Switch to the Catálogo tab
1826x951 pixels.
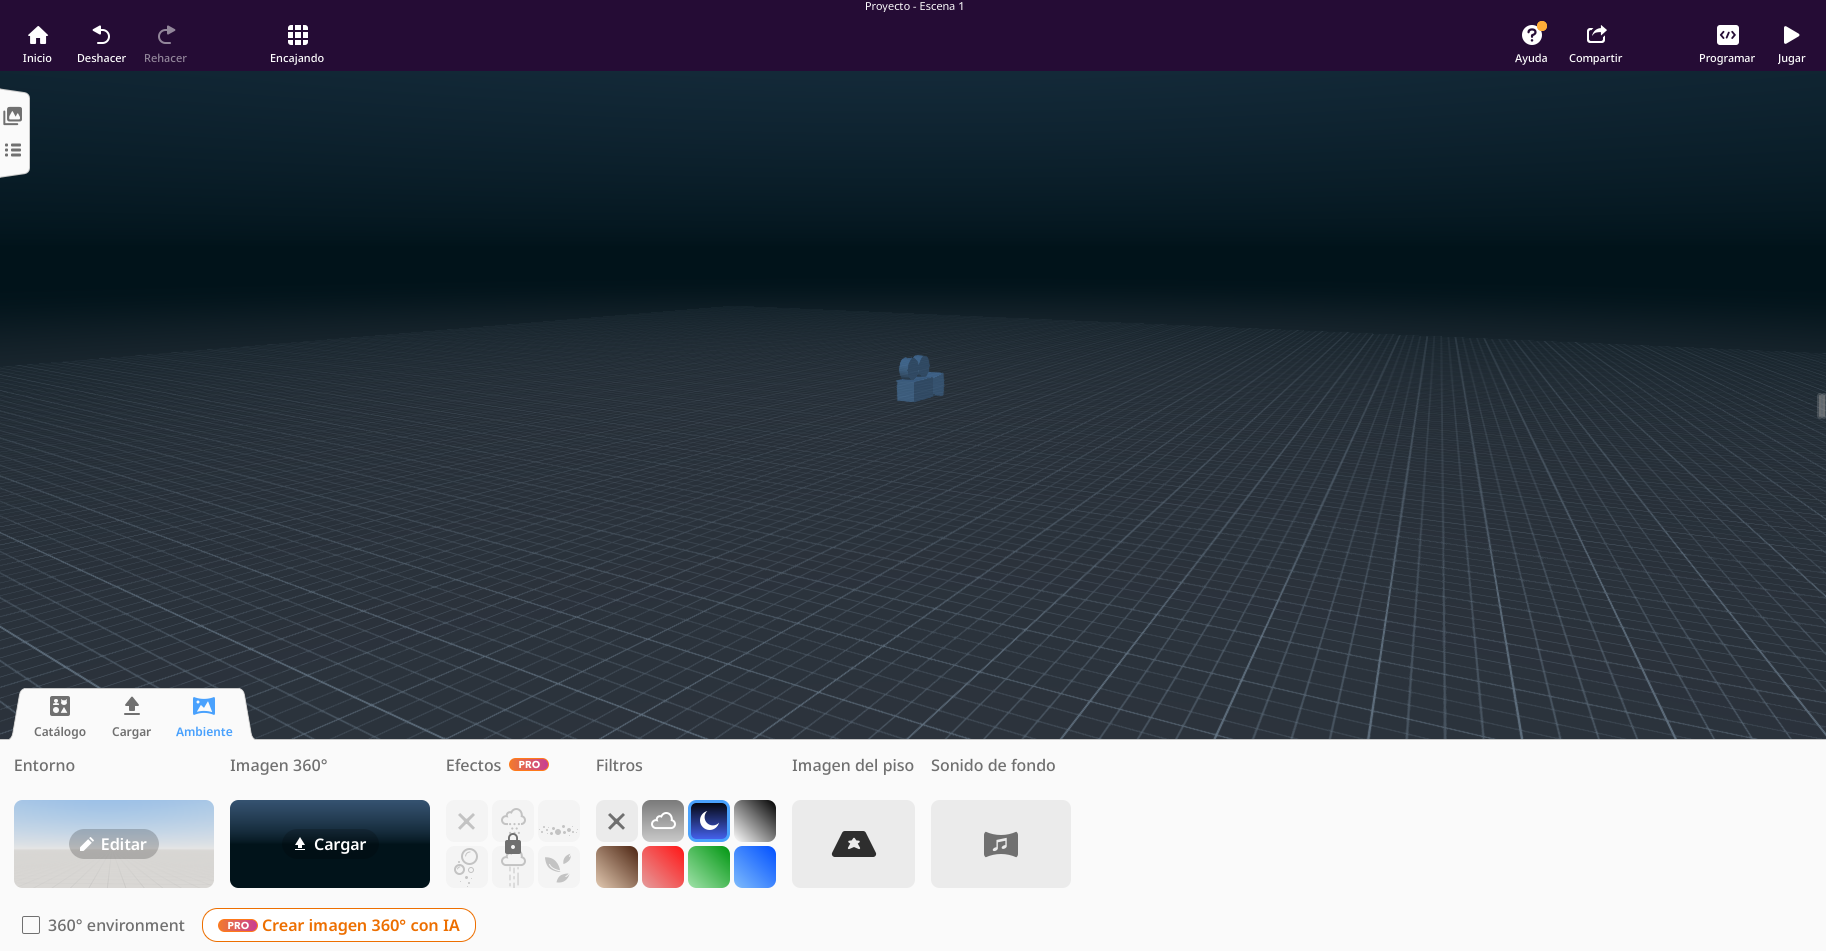click(x=60, y=716)
